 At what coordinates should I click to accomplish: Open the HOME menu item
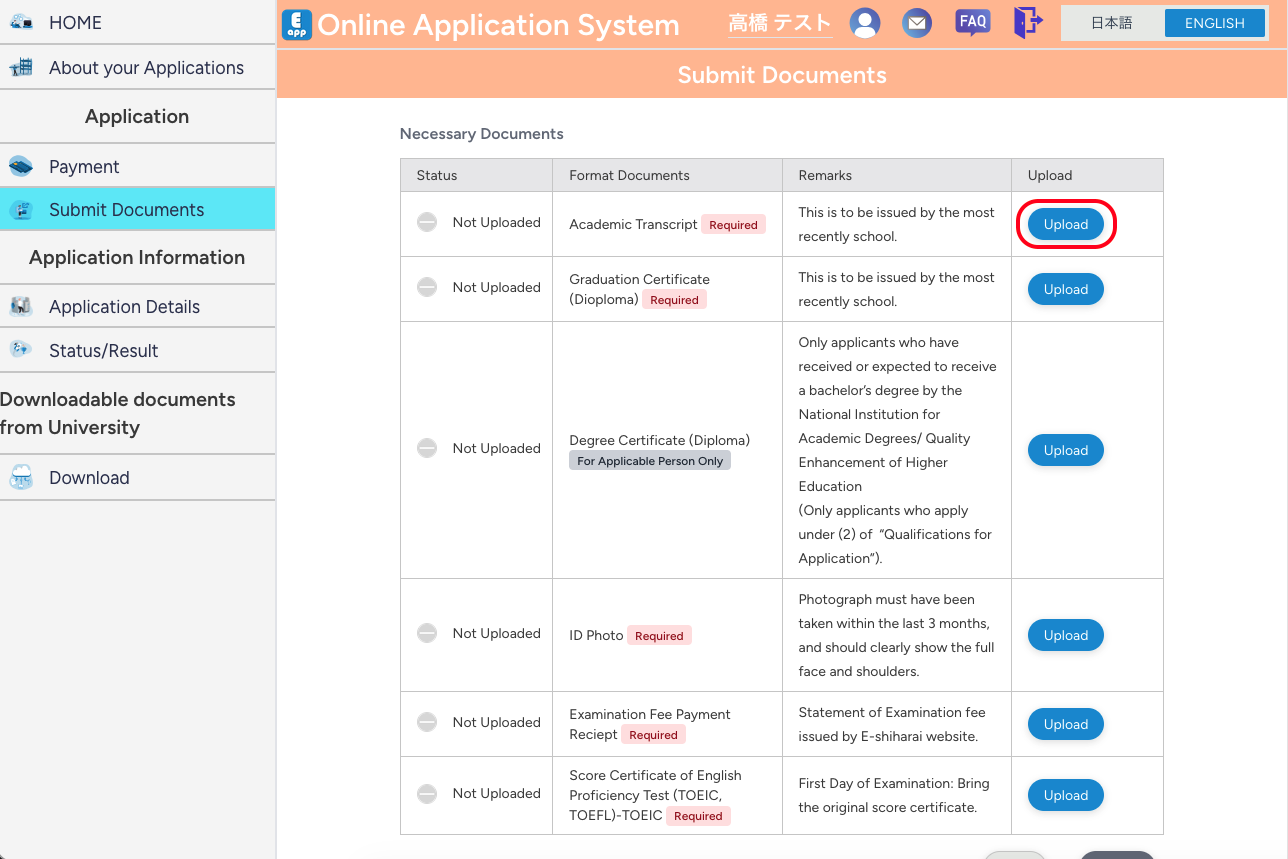point(75,22)
